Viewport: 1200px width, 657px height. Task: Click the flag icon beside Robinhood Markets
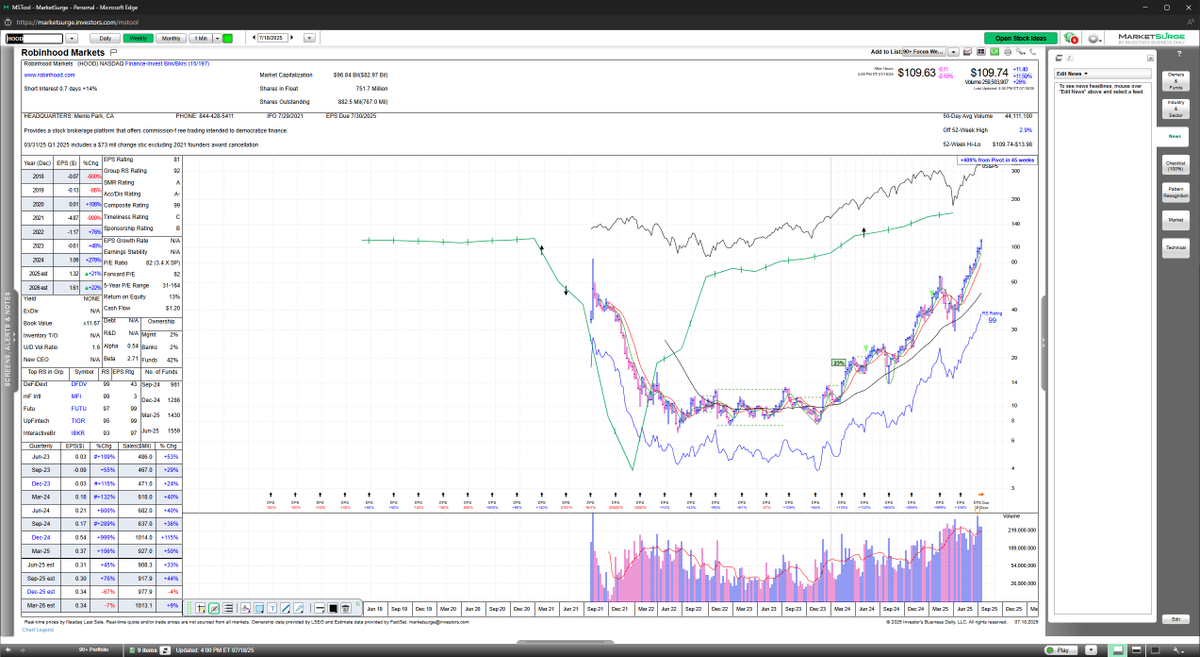pos(113,52)
